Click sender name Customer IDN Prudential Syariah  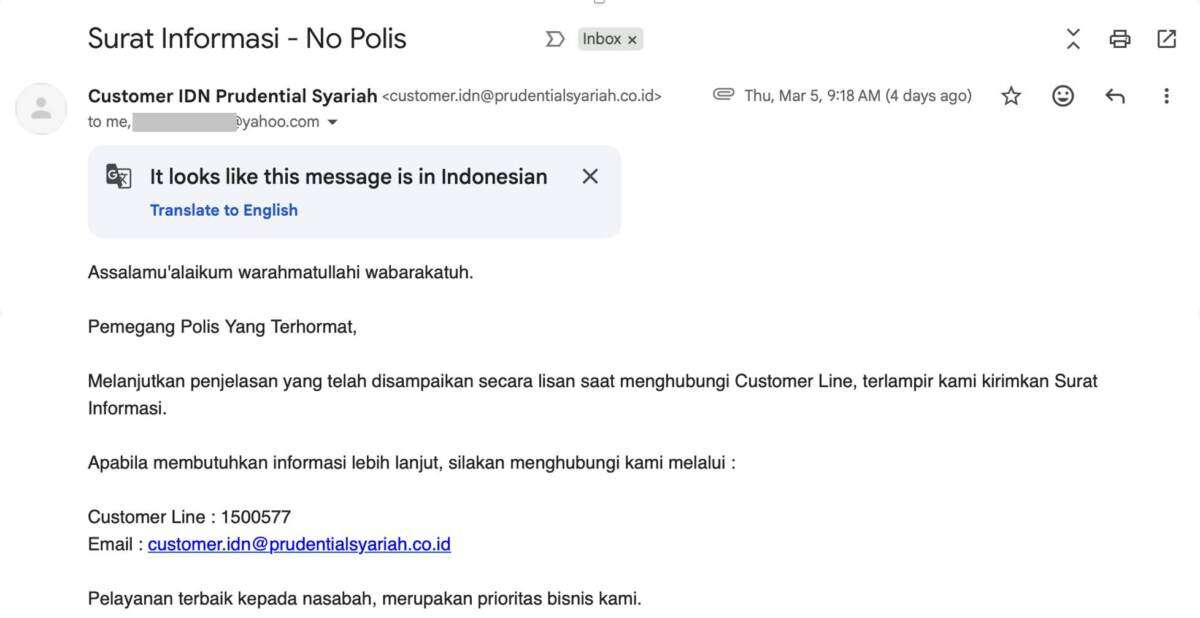click(232, 96)
